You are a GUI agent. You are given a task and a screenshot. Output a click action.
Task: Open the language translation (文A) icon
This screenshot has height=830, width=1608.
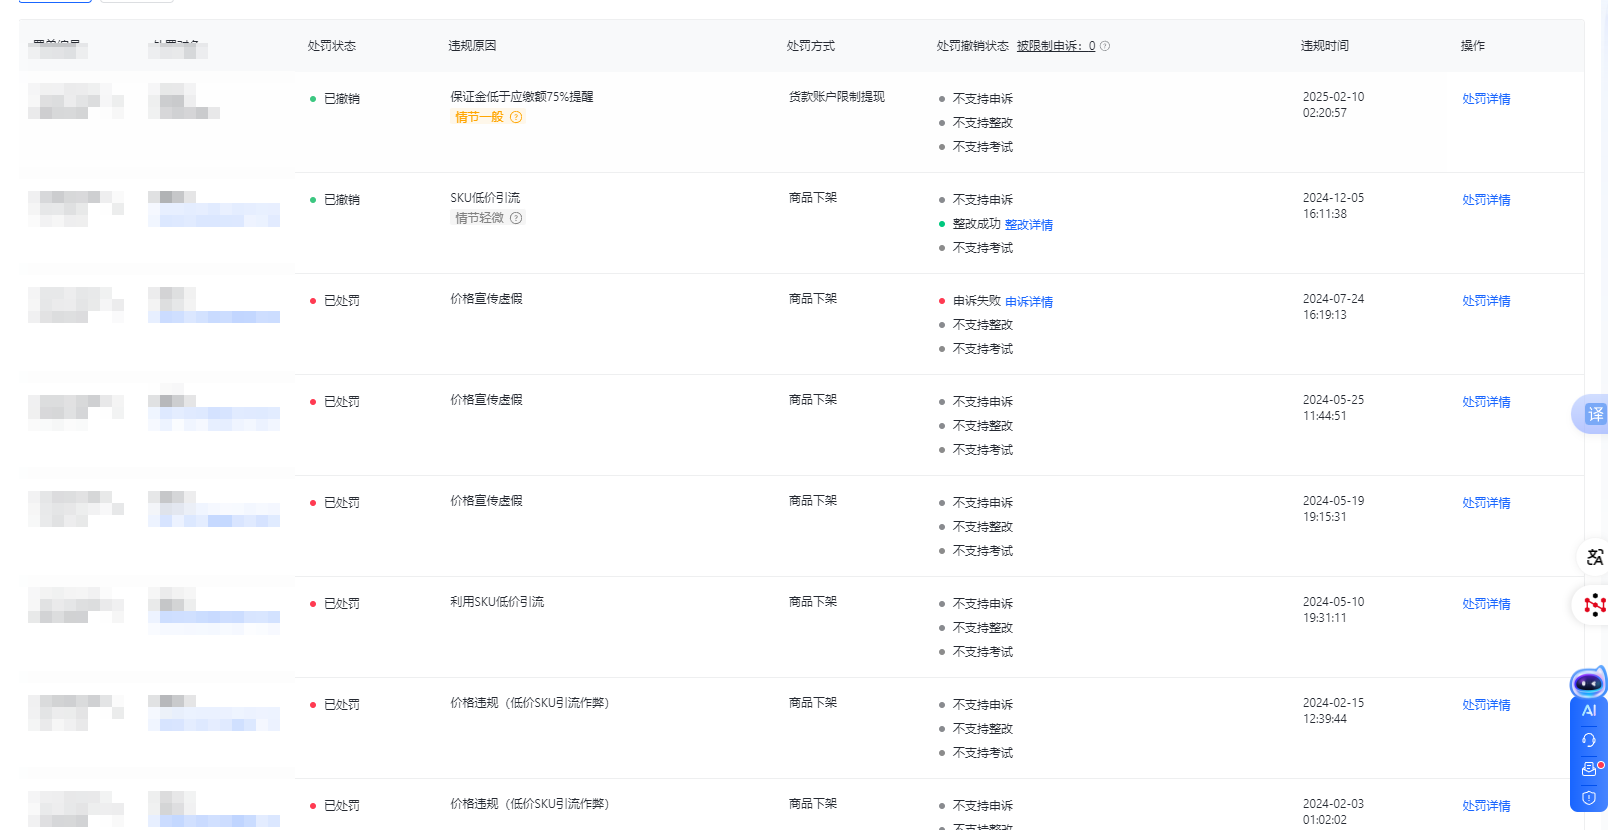click(x=1594, y=557)
